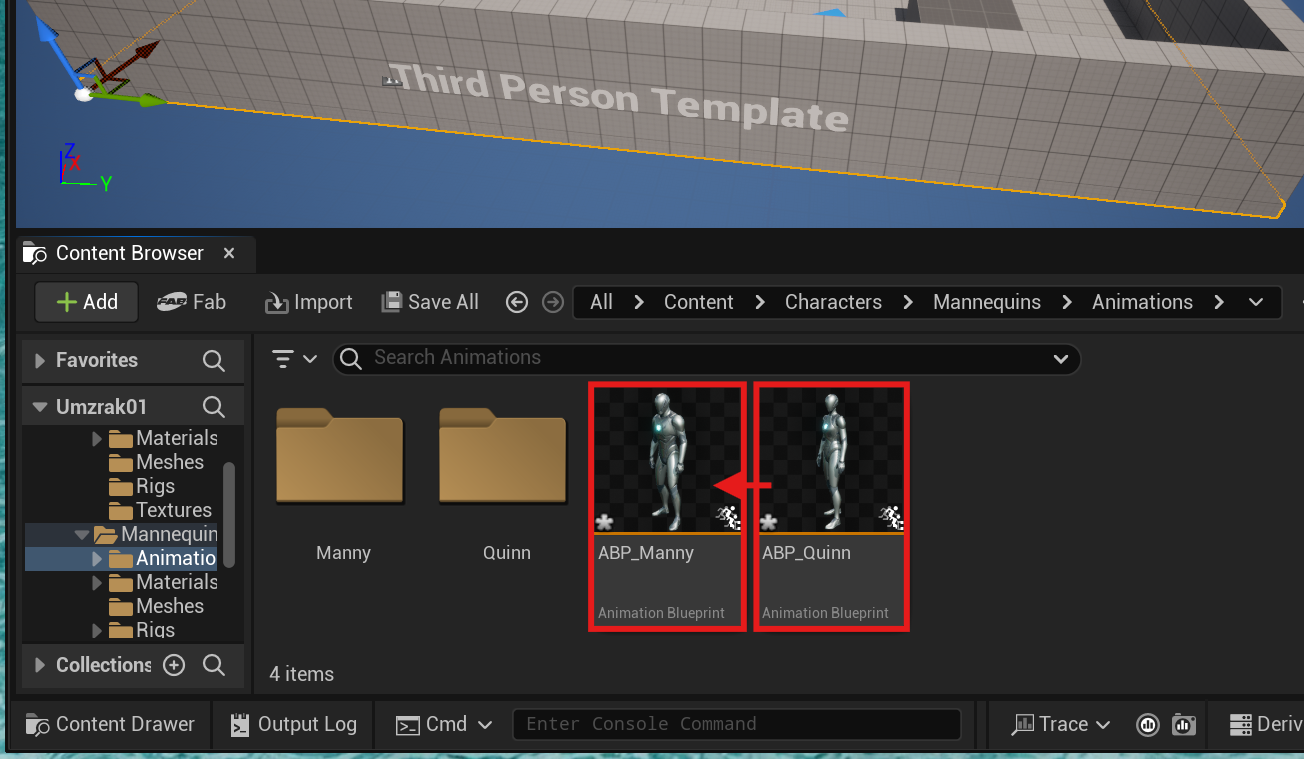Expand chevron after All in breadcrumb
This screenshot has height=759, width=1304.
tap(640, 302)
